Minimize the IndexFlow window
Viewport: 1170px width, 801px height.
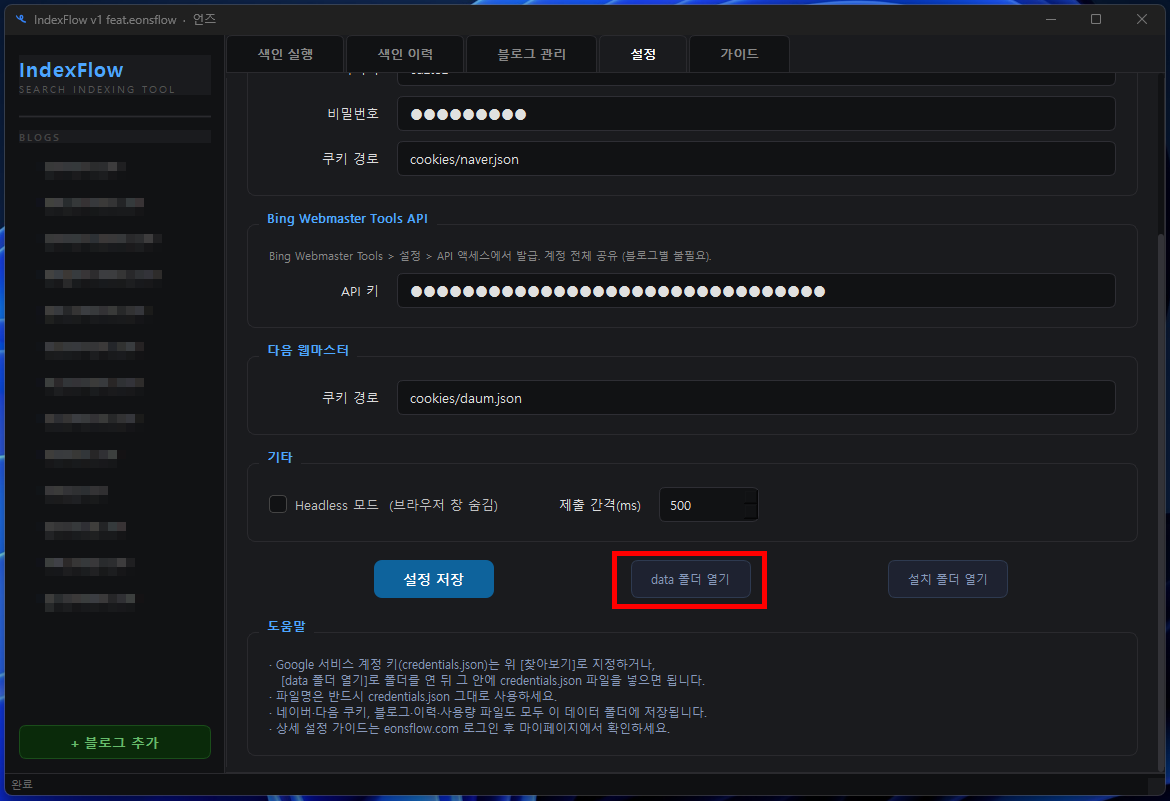[x=1051, y=19]
